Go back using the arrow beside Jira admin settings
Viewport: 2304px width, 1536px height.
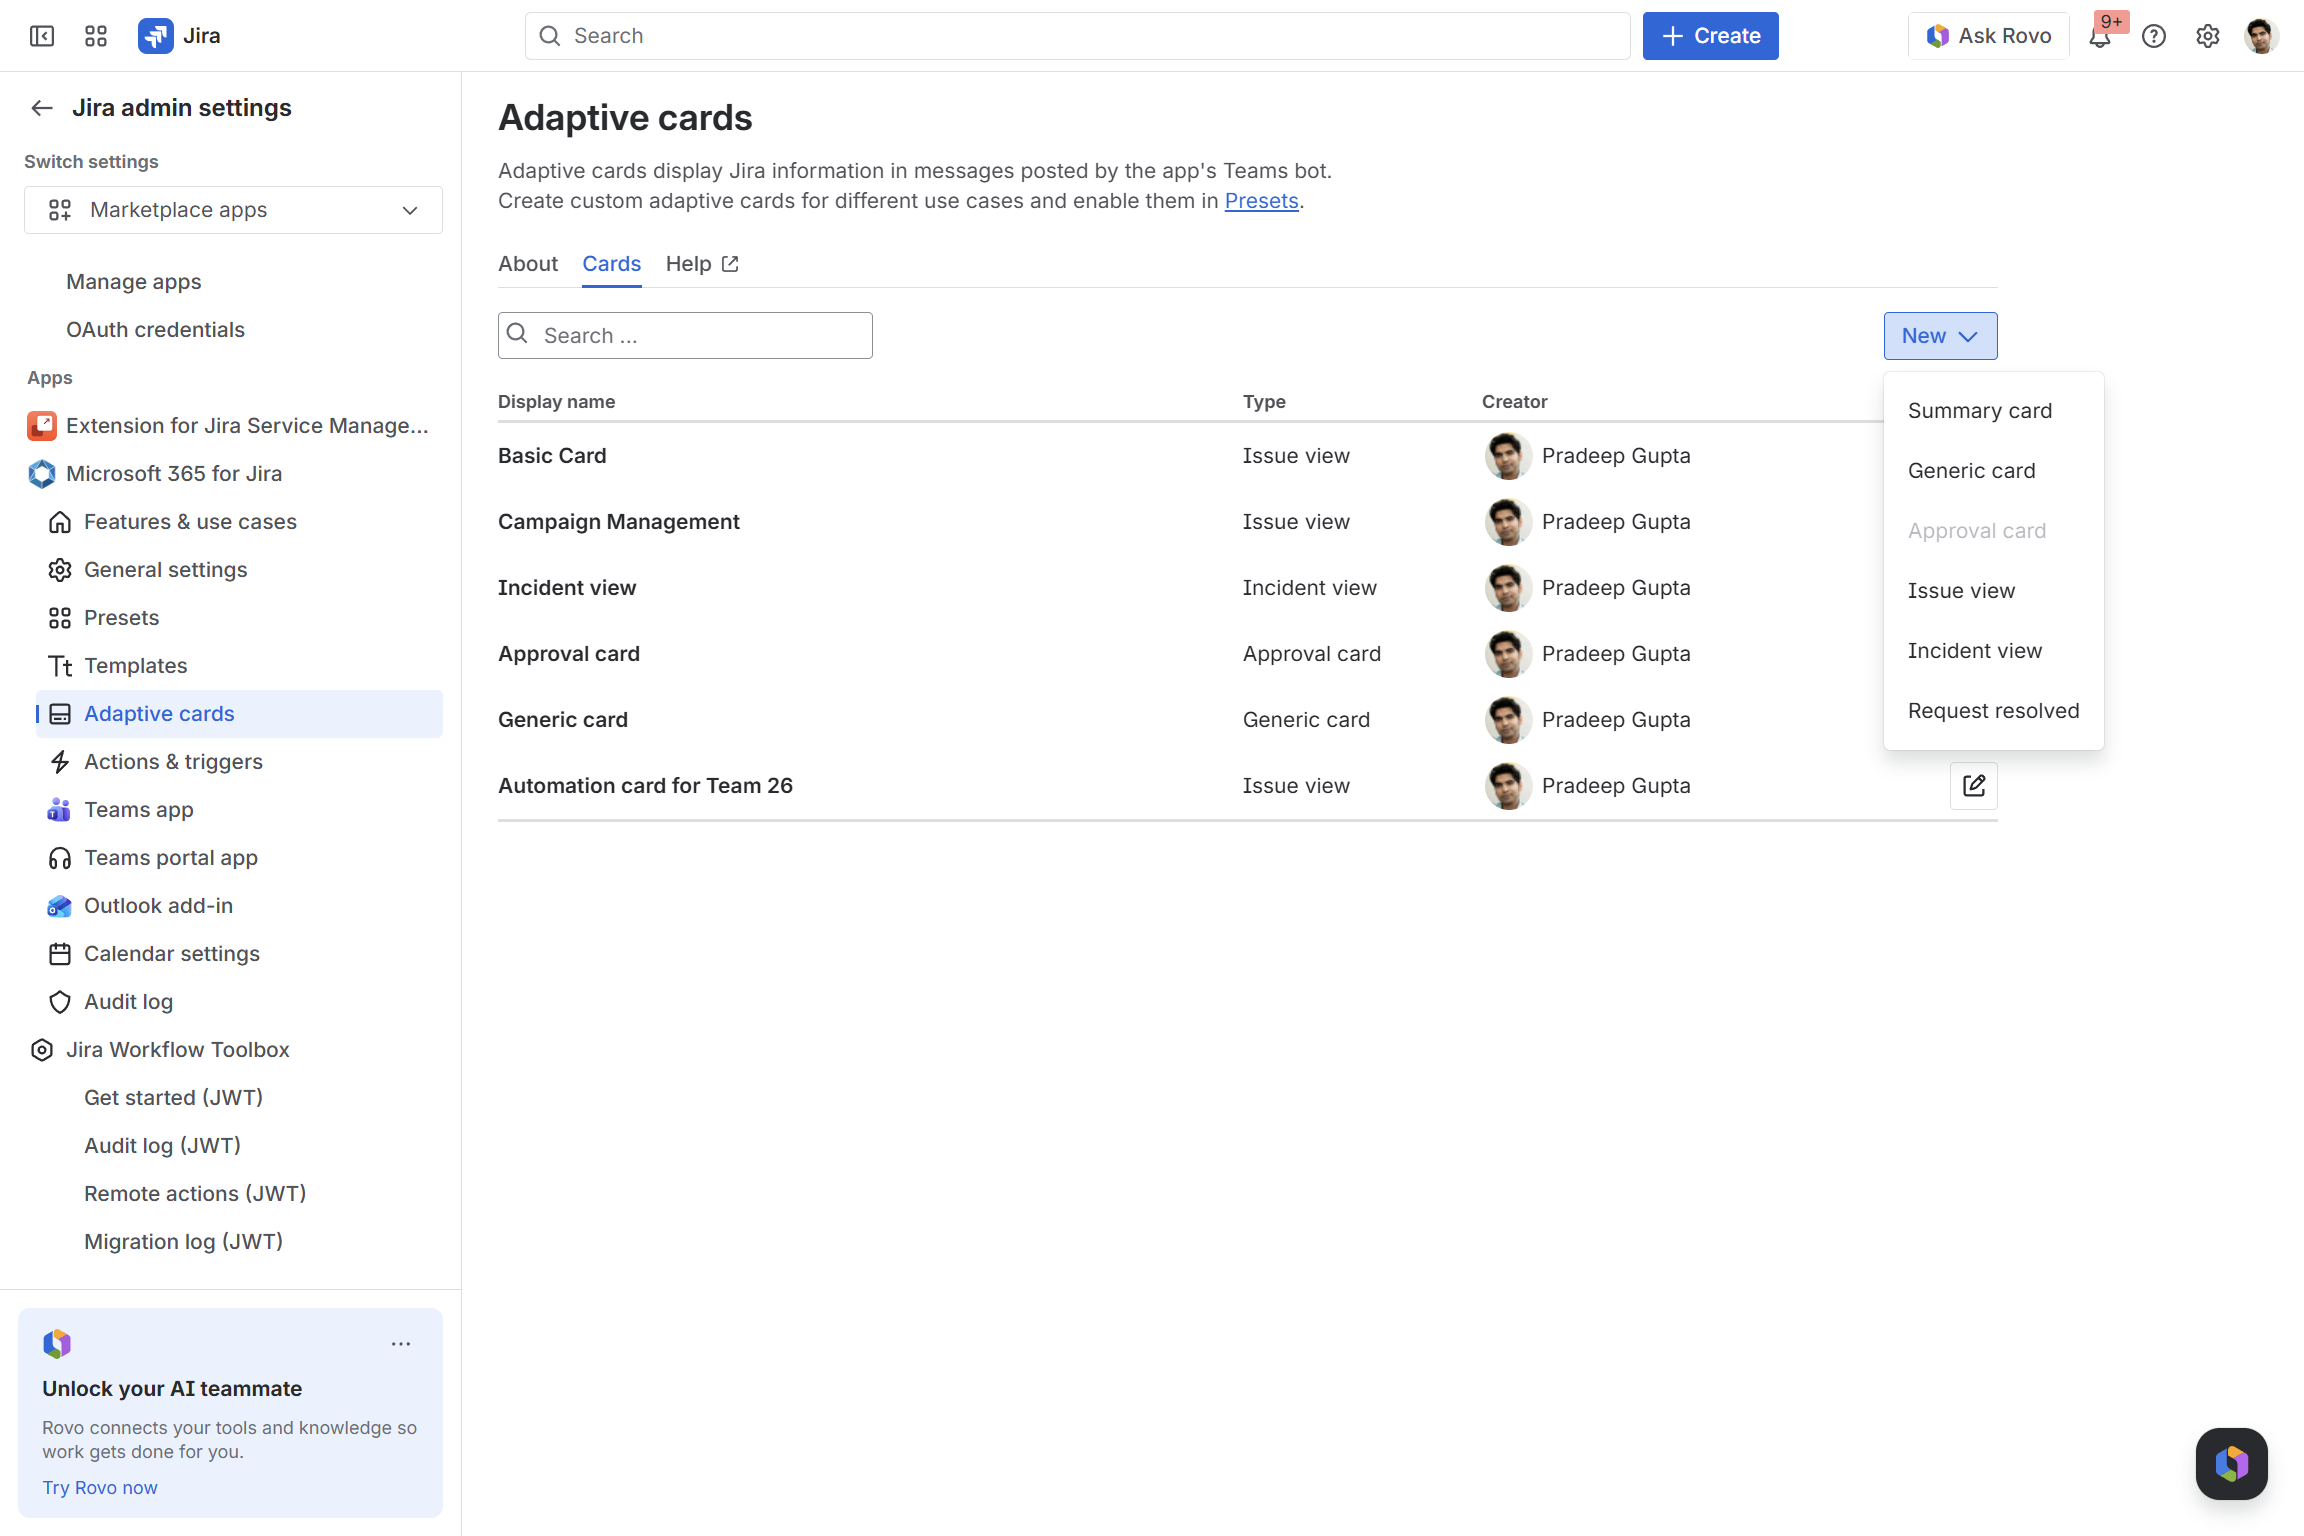click(42, 108)
